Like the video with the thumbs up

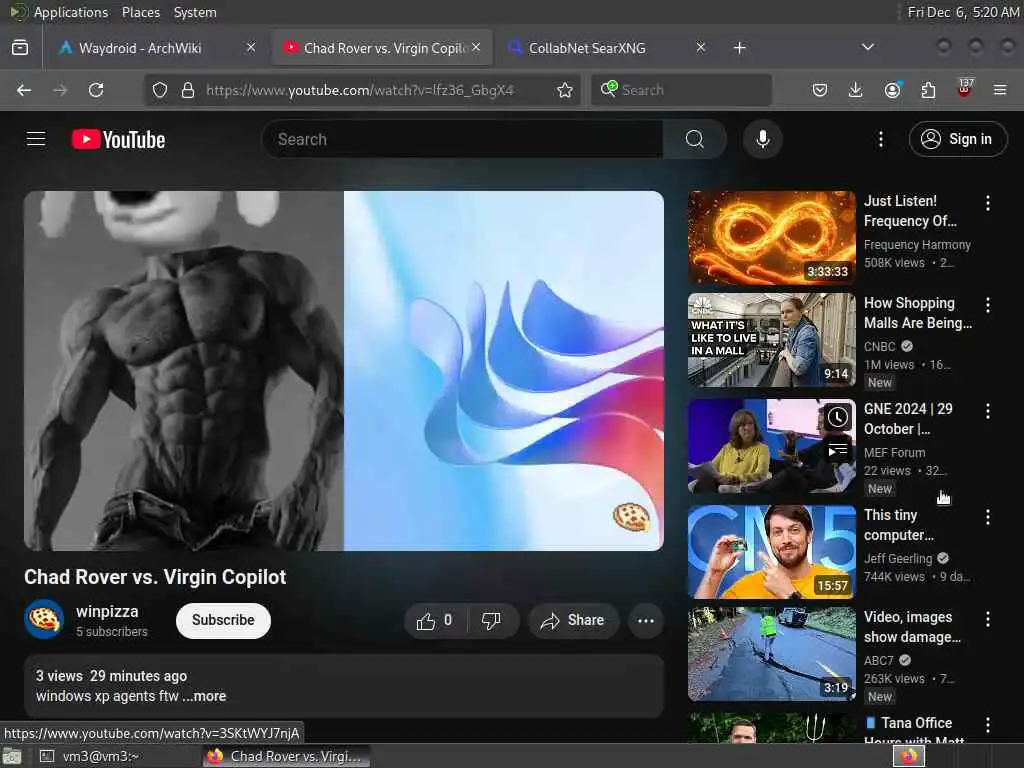[435, 620]
